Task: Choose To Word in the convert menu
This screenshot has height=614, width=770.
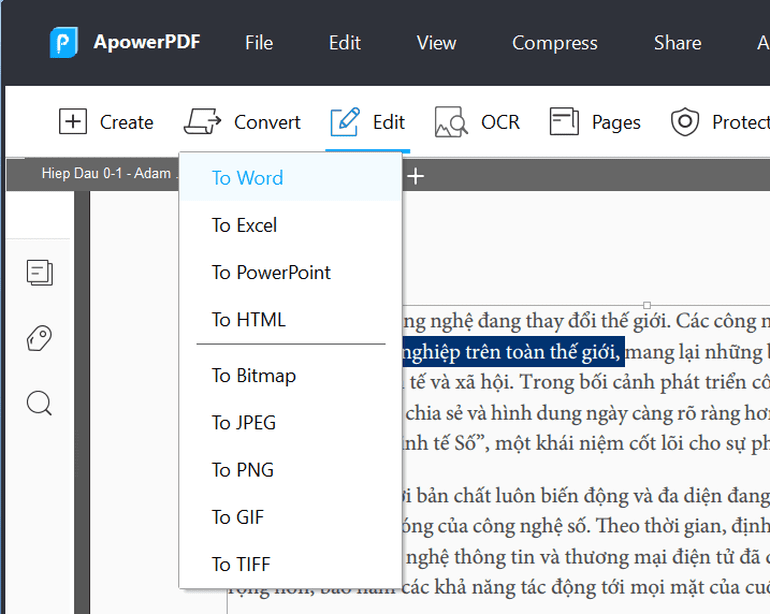Action: click(x=291, y=178)
